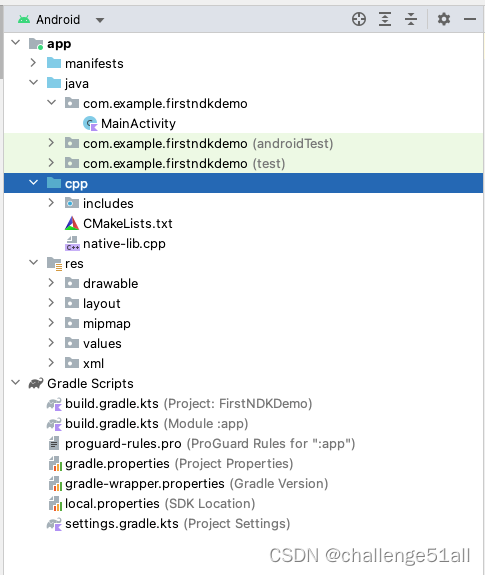Expand the manifests folder
This screenshot has width=485, height=575.
coord(33,63)
